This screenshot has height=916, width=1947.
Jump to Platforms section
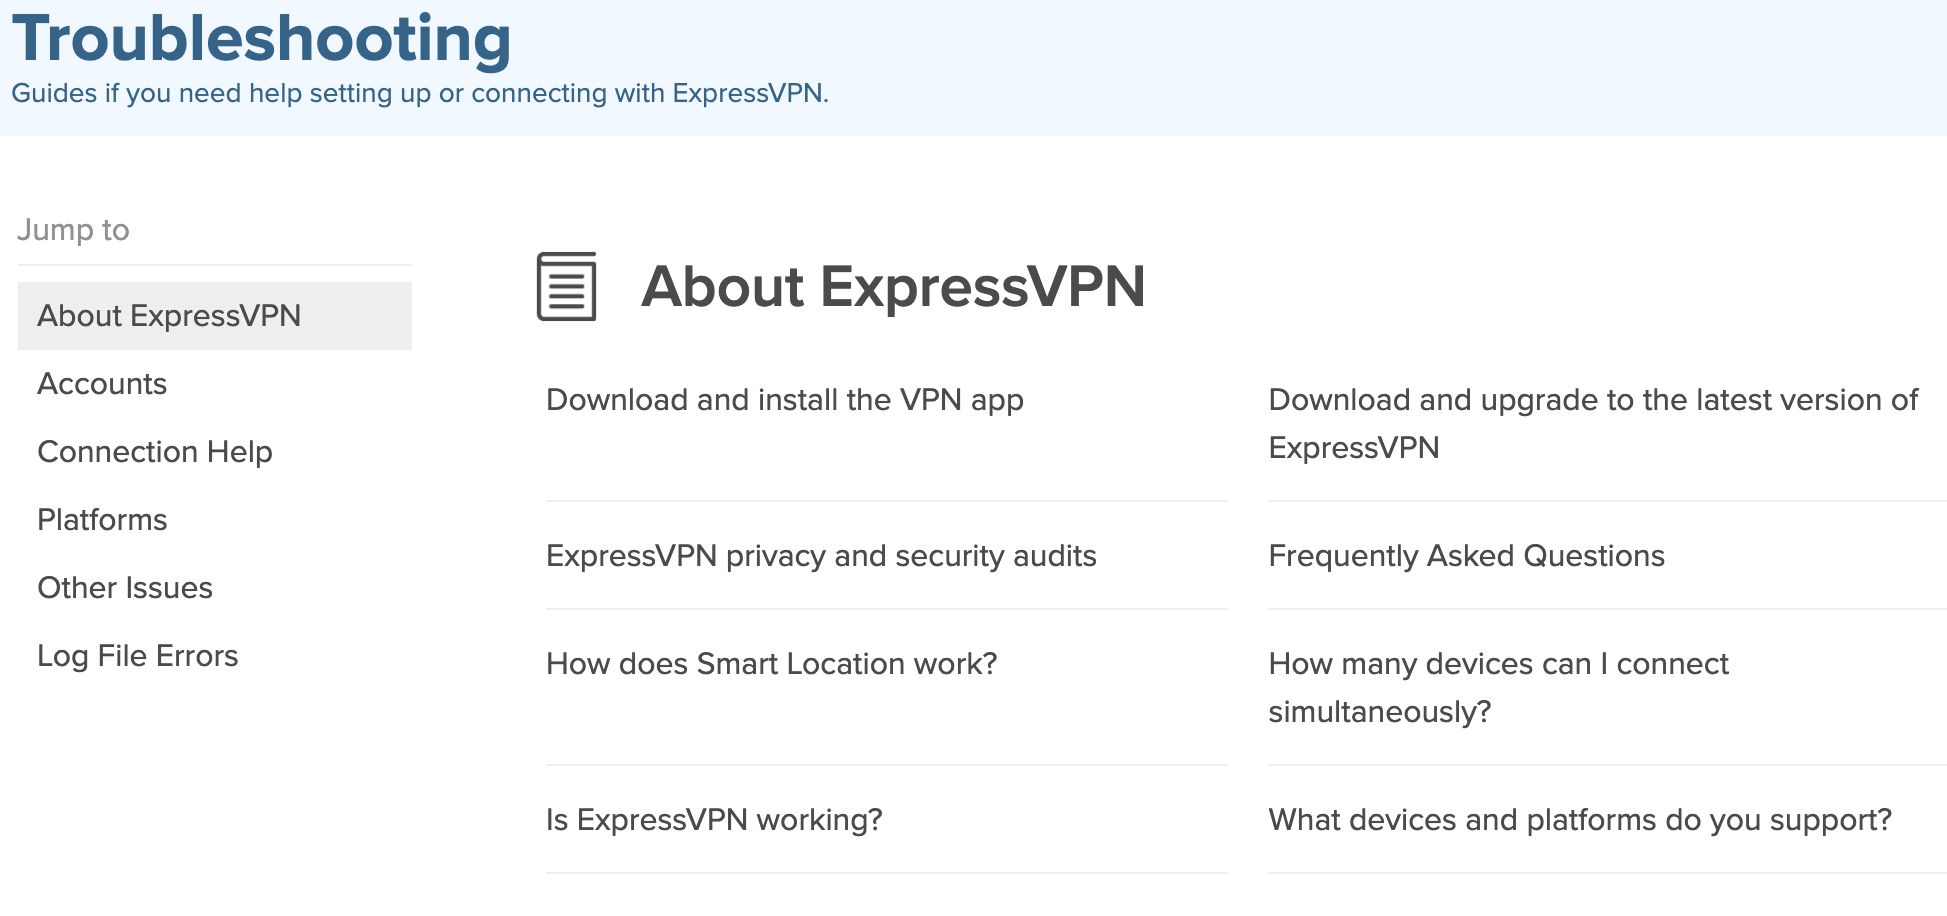(x=102, y=520)
